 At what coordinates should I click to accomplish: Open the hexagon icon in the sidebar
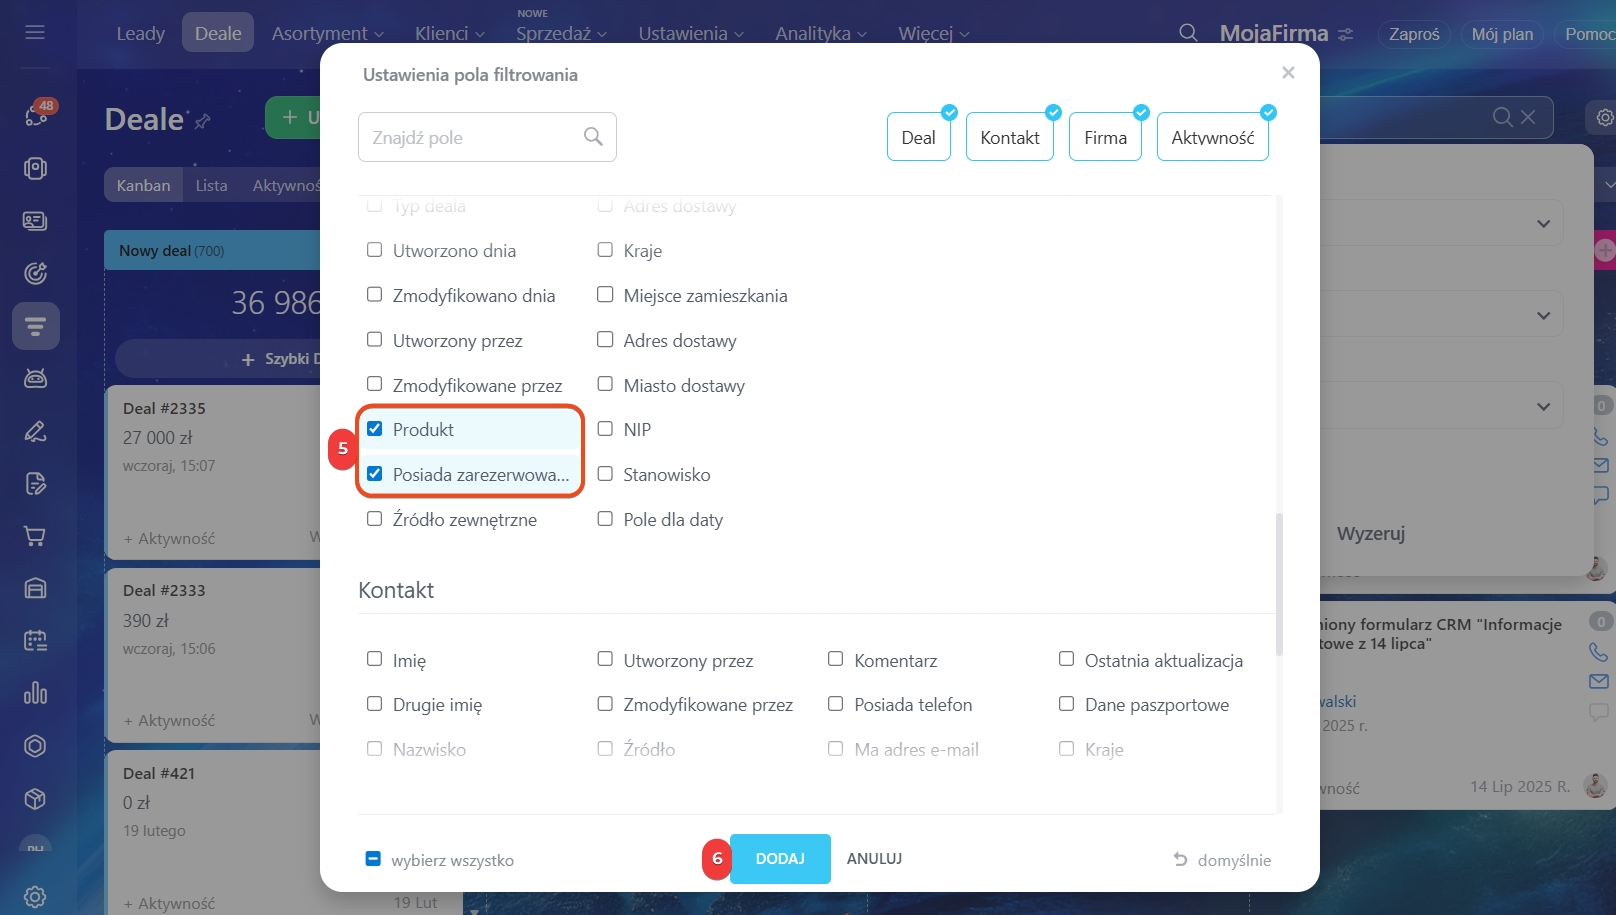coord(35,746)
